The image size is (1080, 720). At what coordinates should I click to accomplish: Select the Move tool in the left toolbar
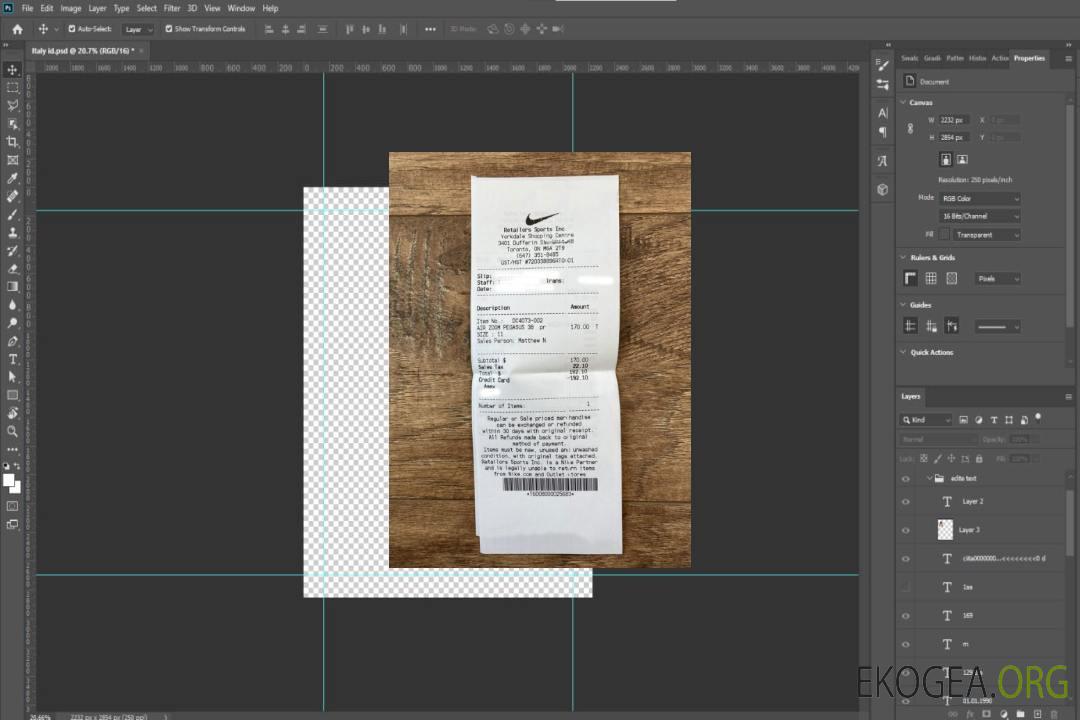[12, 70]
